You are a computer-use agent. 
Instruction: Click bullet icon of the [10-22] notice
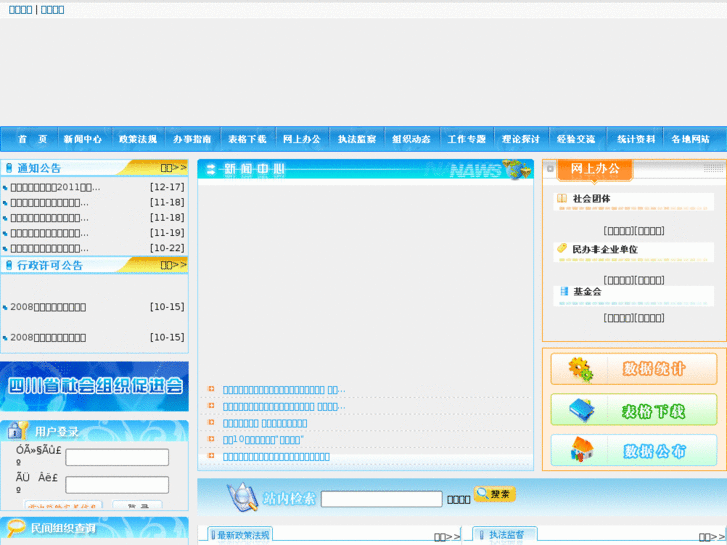point(5,249)
